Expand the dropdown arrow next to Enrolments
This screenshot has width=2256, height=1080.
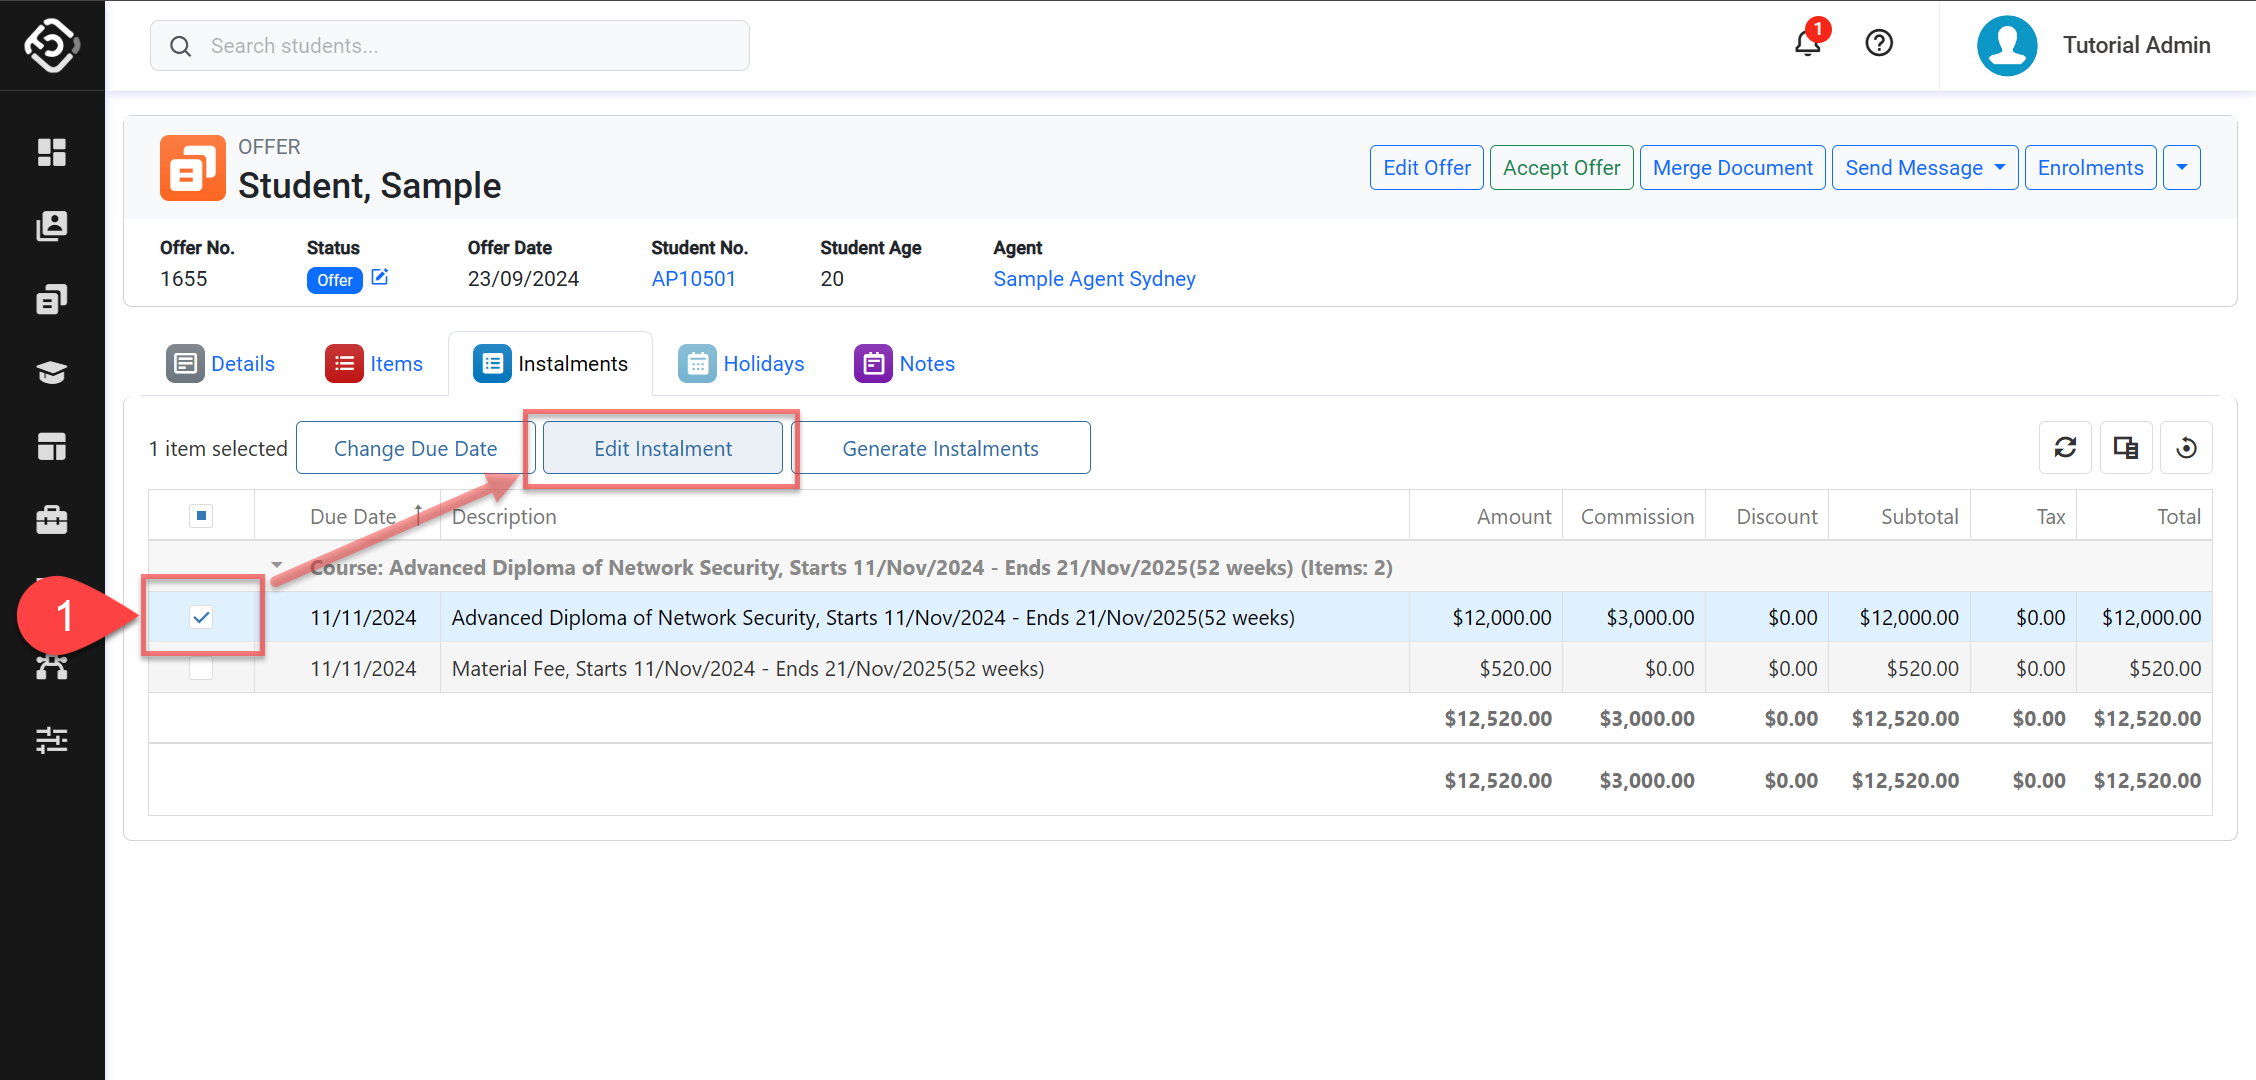click(x=2182, y=168)
